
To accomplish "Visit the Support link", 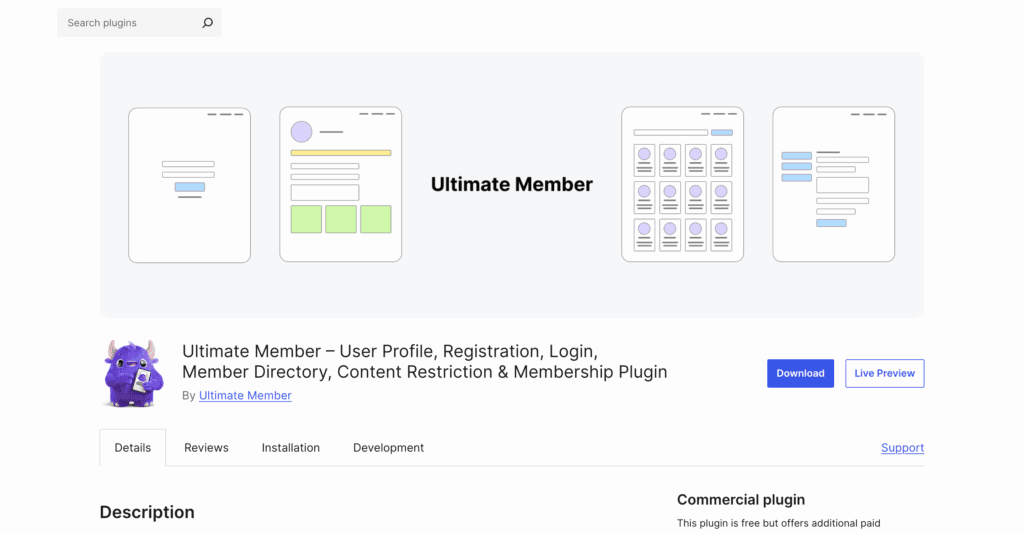I will click(x=902, y=447).
